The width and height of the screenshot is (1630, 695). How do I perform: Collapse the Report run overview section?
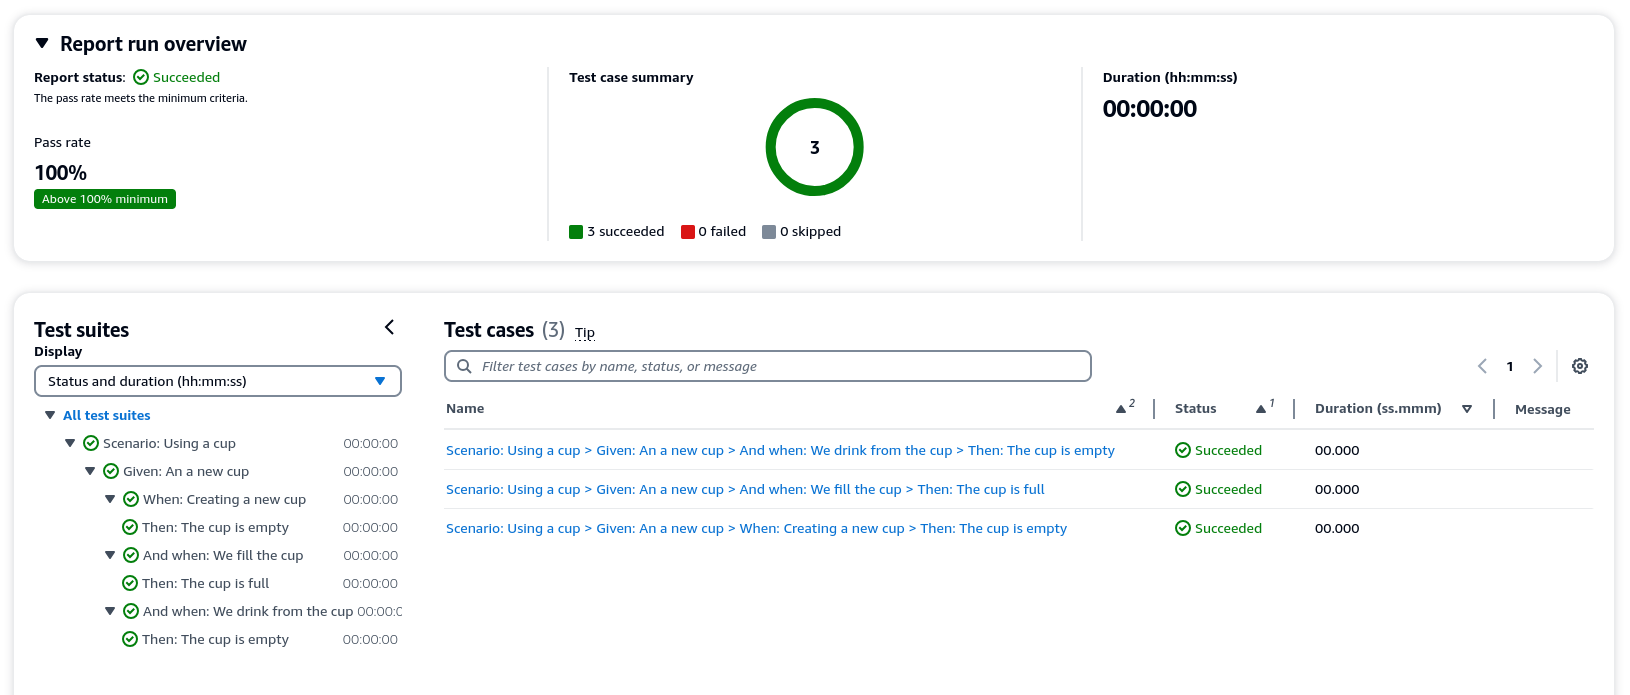point(42,43)
